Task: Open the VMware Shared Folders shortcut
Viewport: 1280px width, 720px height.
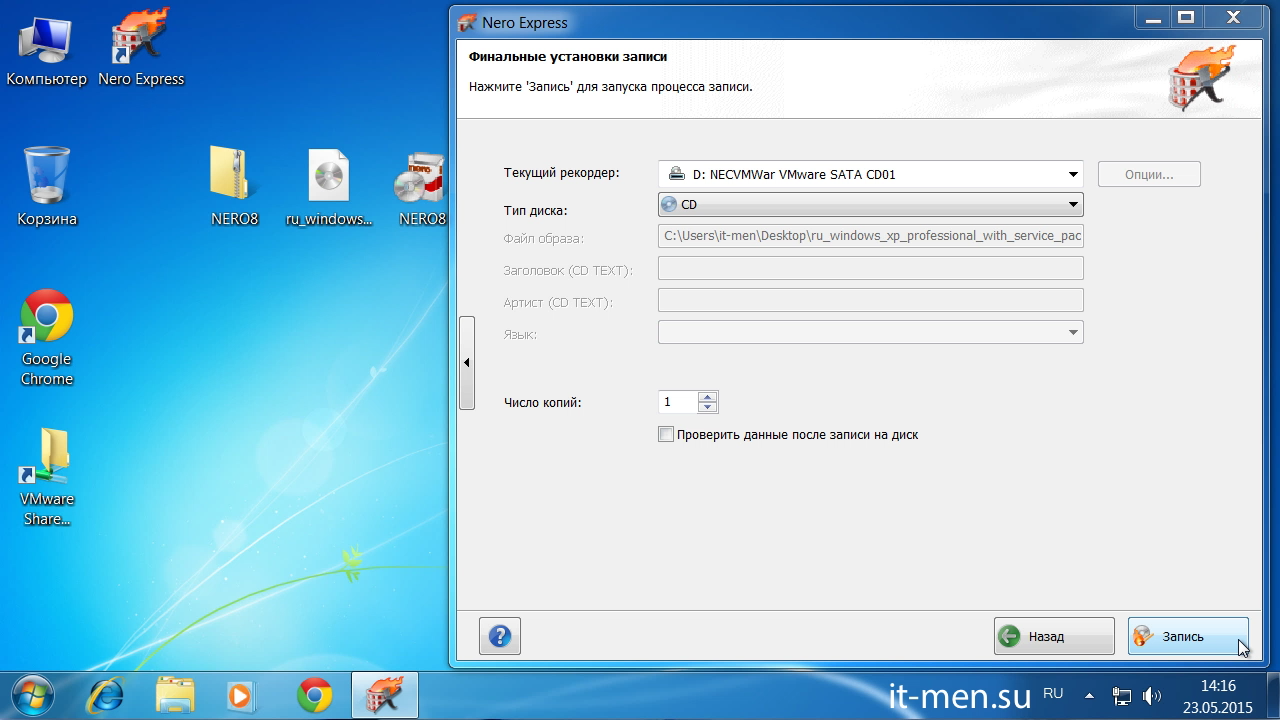Action: pos(47,478)
